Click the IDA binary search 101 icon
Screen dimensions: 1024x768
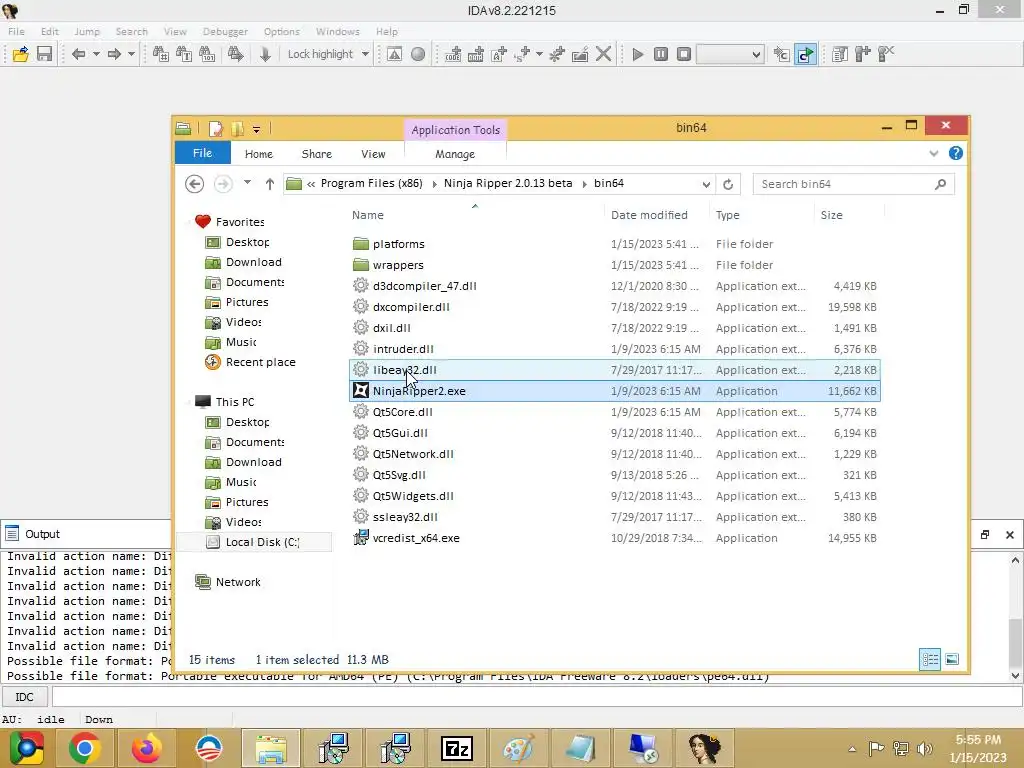click(207, 54)
